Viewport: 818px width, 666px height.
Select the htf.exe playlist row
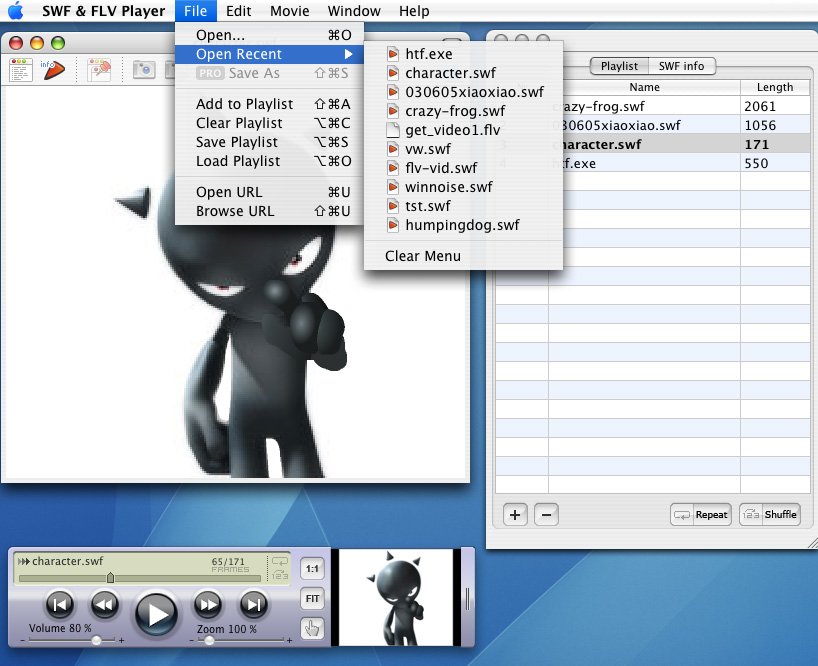[652, 163]
